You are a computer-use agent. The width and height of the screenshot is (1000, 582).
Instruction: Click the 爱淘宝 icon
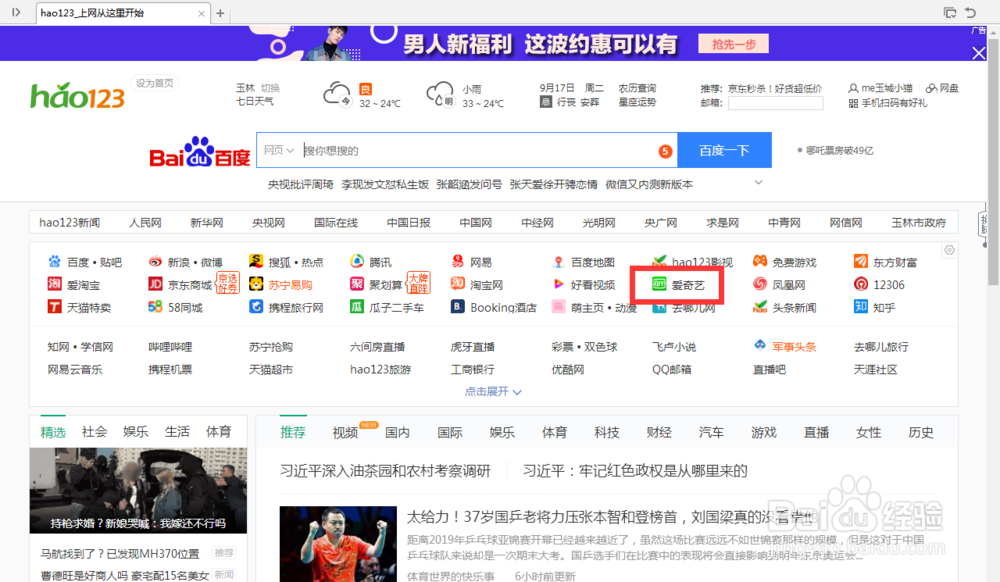coord(54,284)
